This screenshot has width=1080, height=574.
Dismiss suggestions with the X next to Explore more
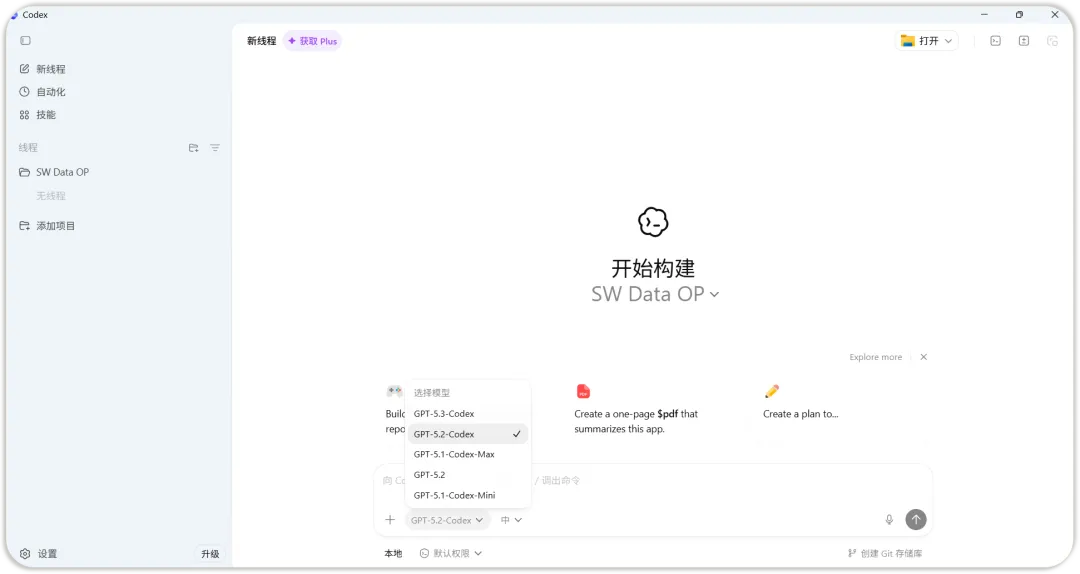[924, 357]
